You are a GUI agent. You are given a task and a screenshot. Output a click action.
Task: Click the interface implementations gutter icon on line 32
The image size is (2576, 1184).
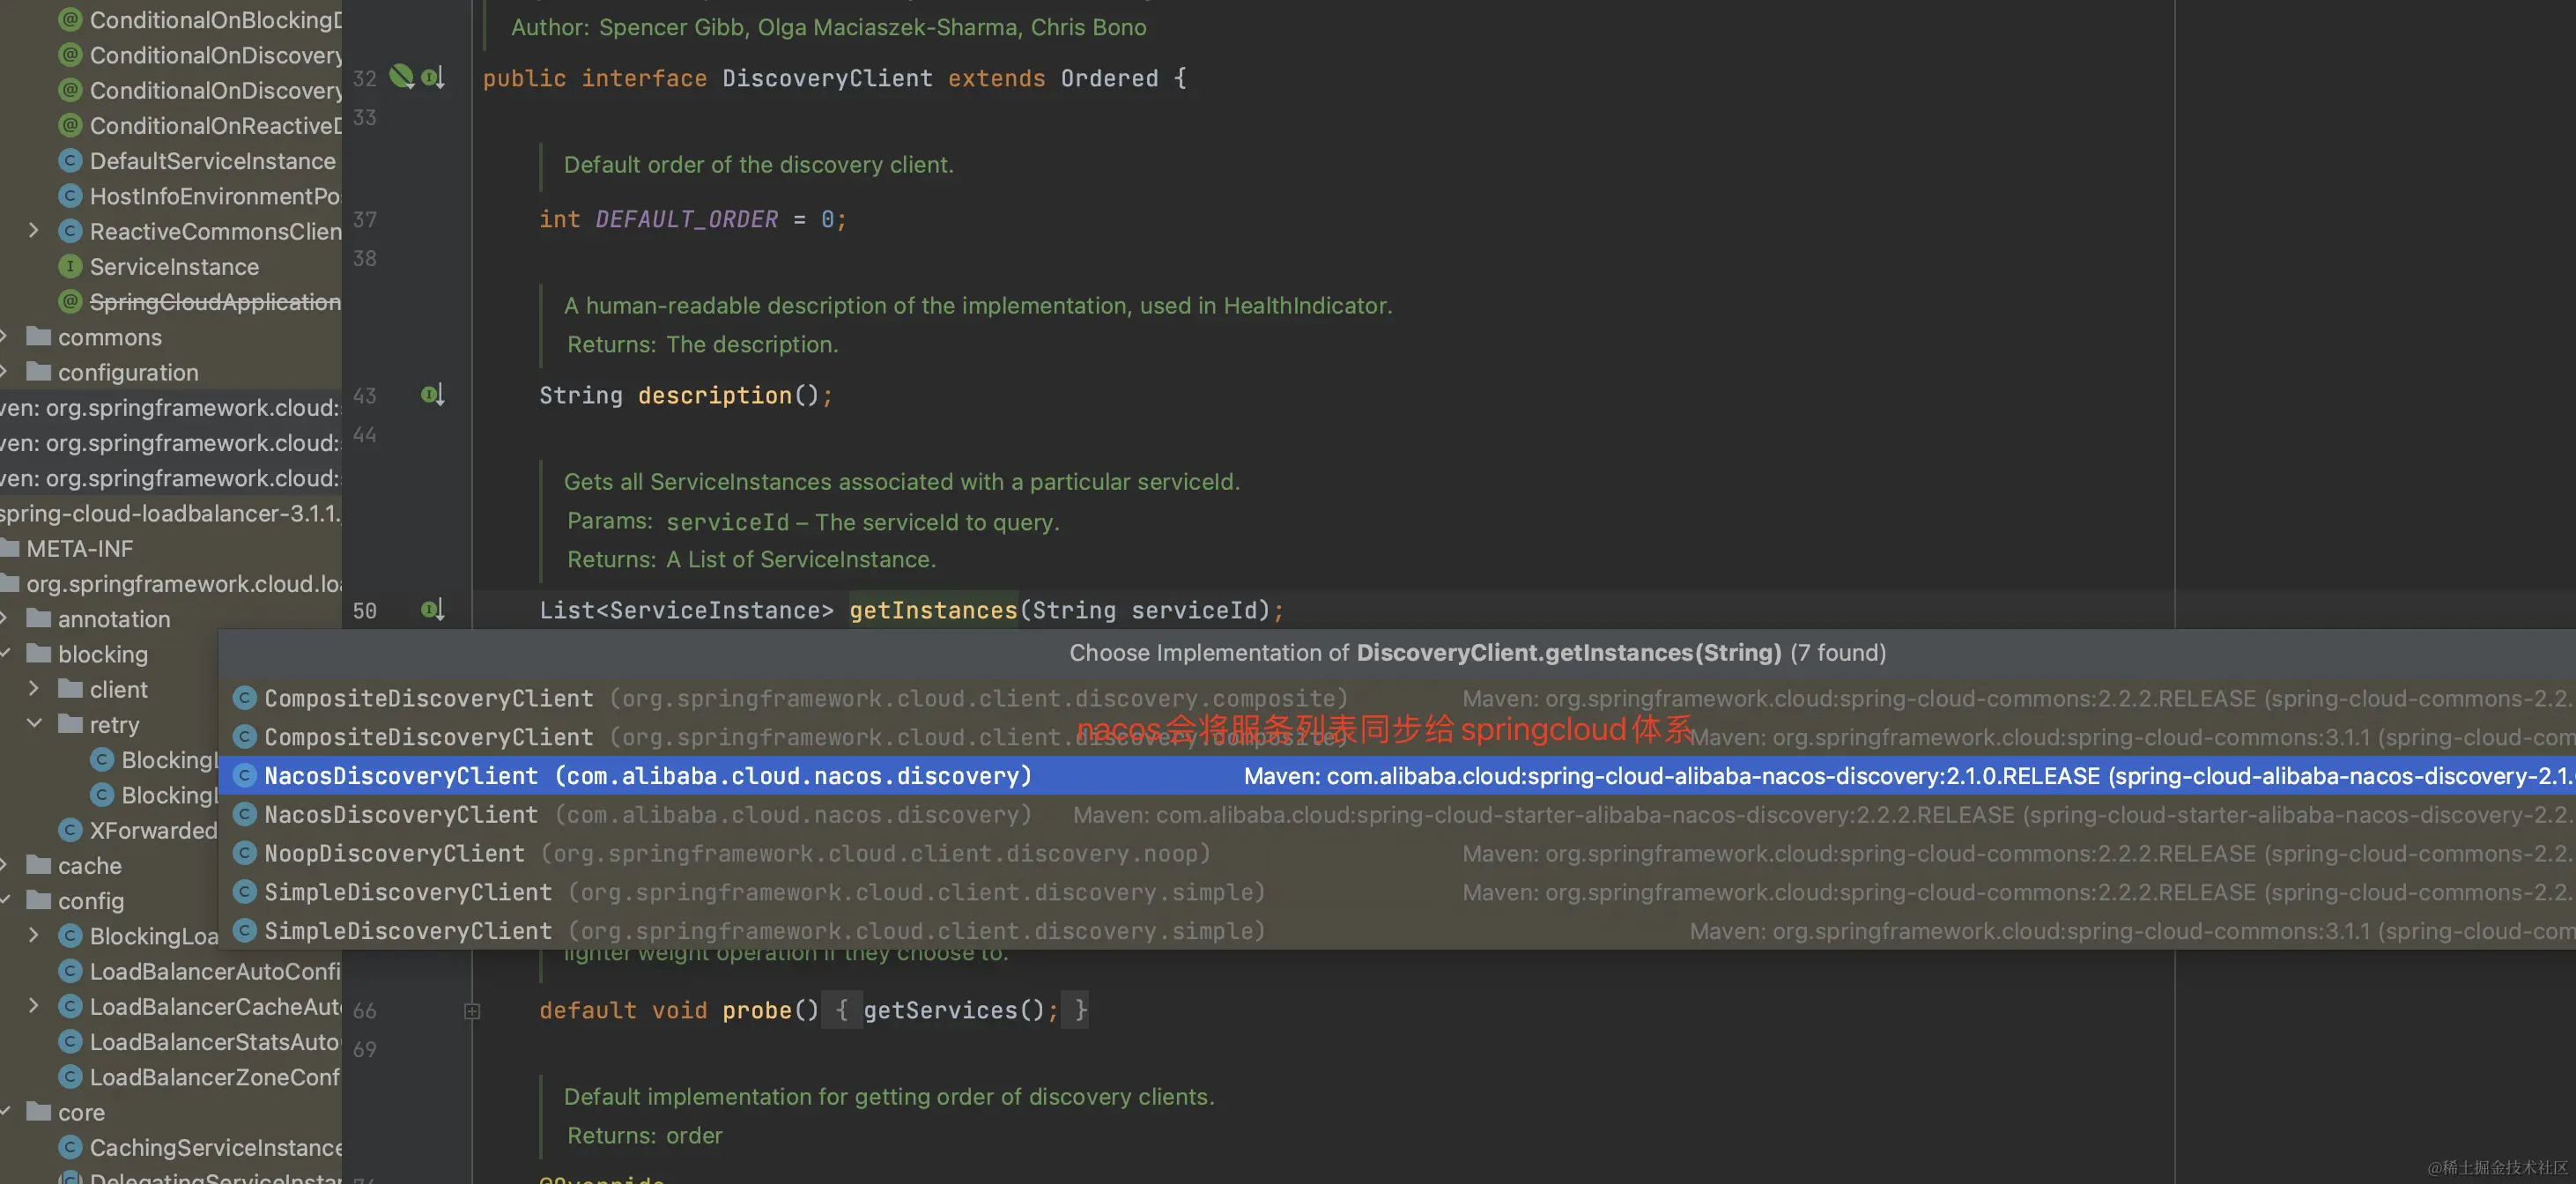[x=432, y=77]
